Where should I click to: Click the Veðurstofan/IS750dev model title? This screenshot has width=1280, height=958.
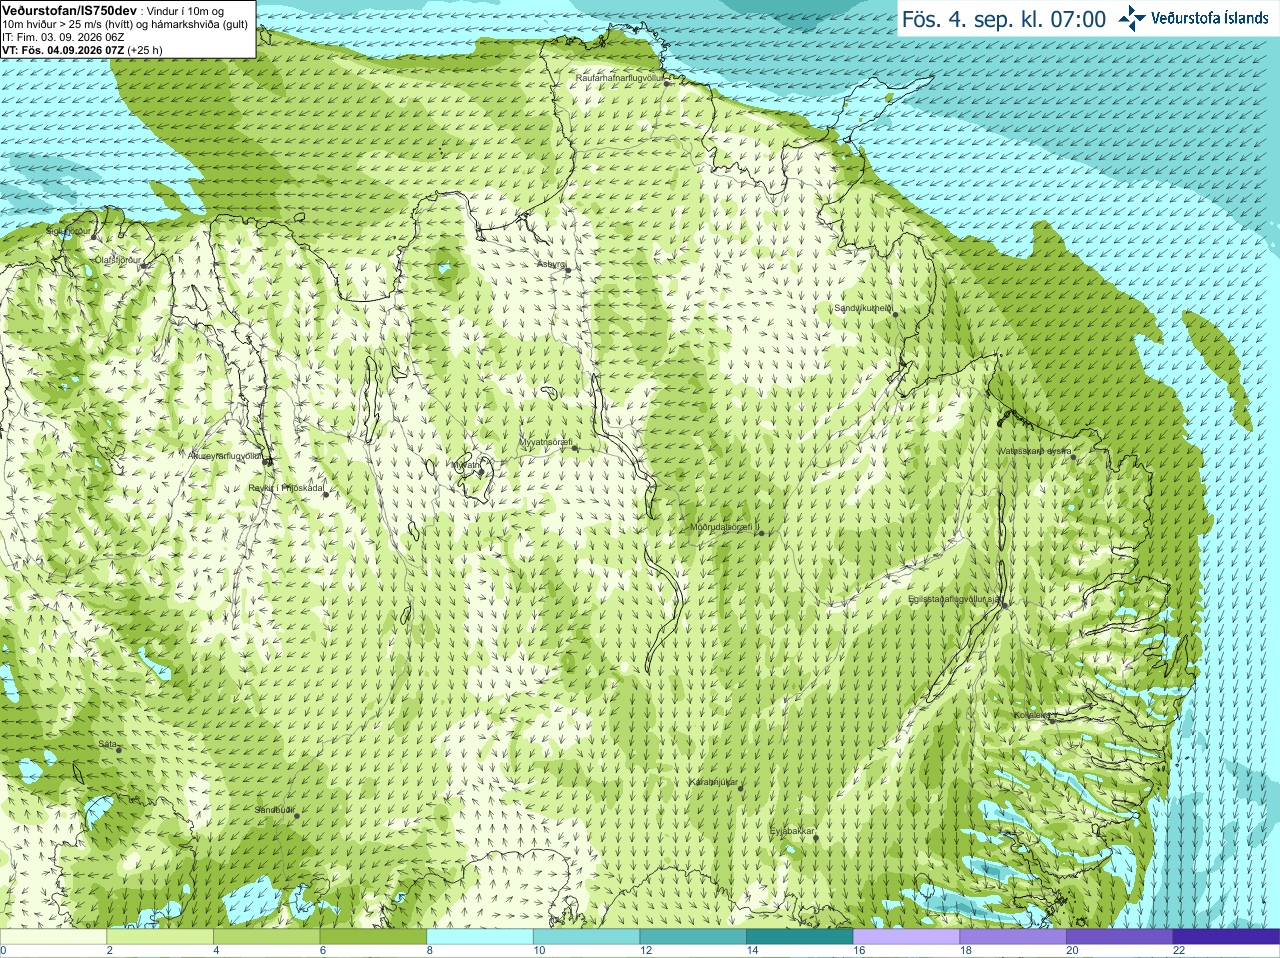pos(70,10)
